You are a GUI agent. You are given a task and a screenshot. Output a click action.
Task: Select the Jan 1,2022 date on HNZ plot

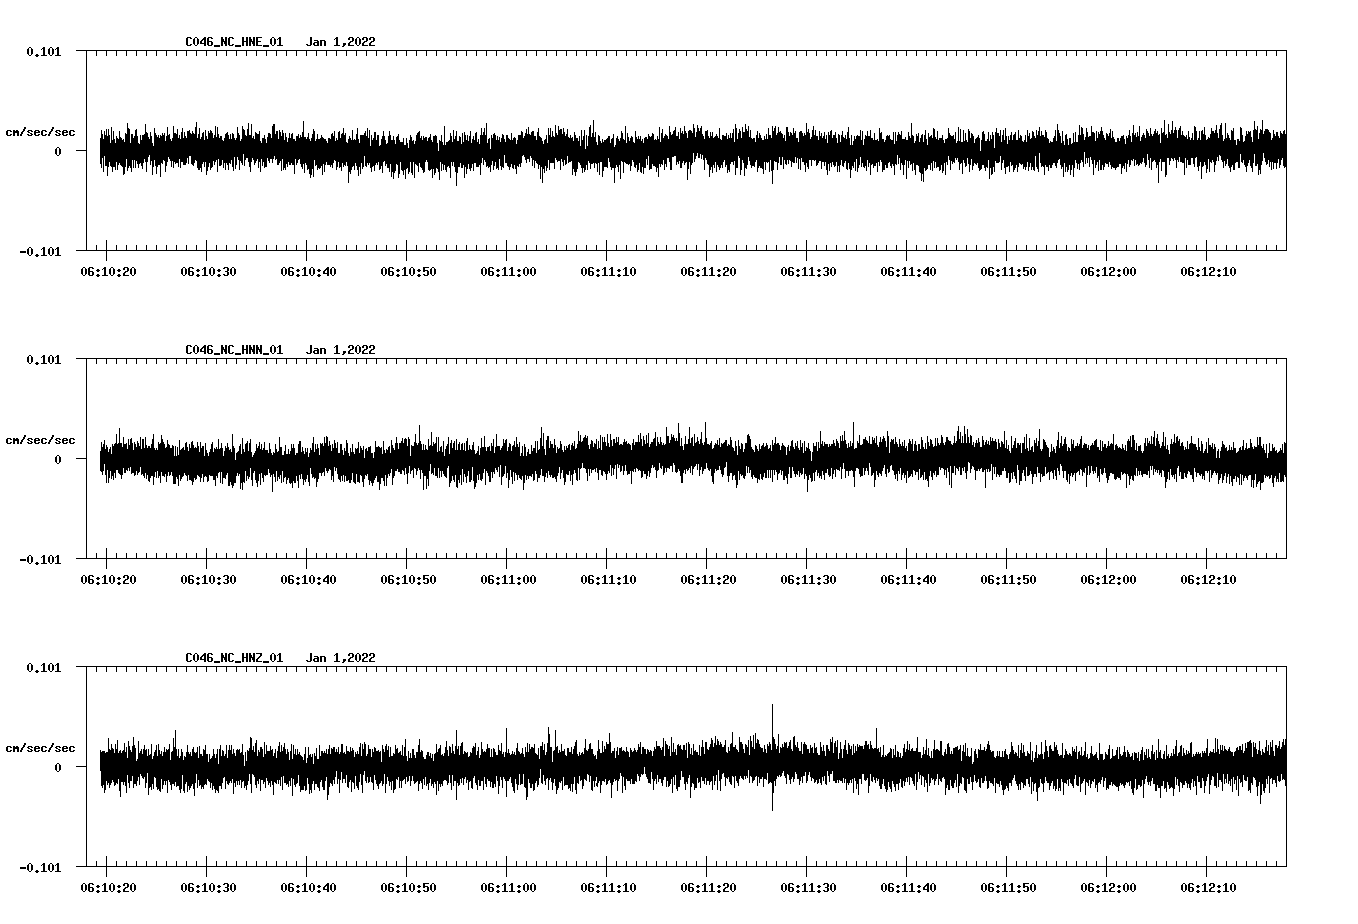tap(341, 658)
